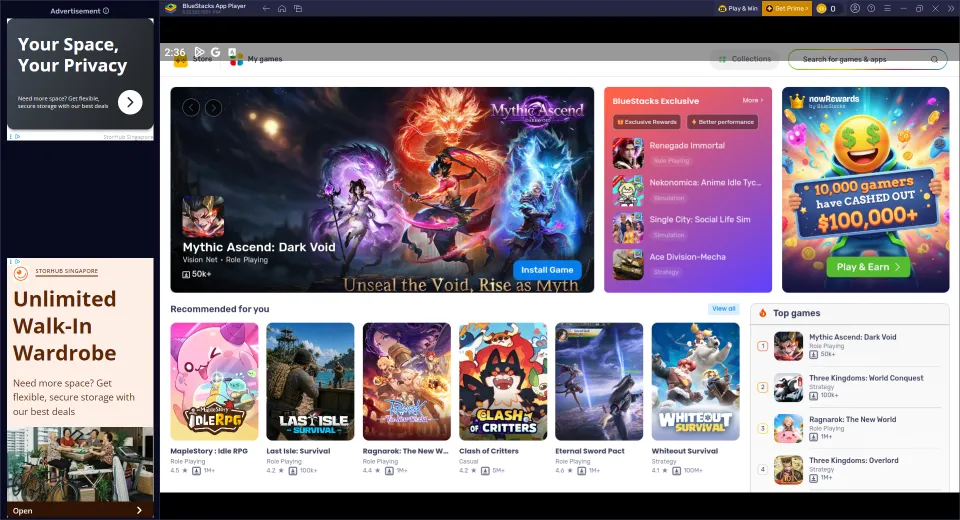The width and height of the screenshot is (960, 520).
Task: Switch to the Store tab
Action: (x=193, y=59)
